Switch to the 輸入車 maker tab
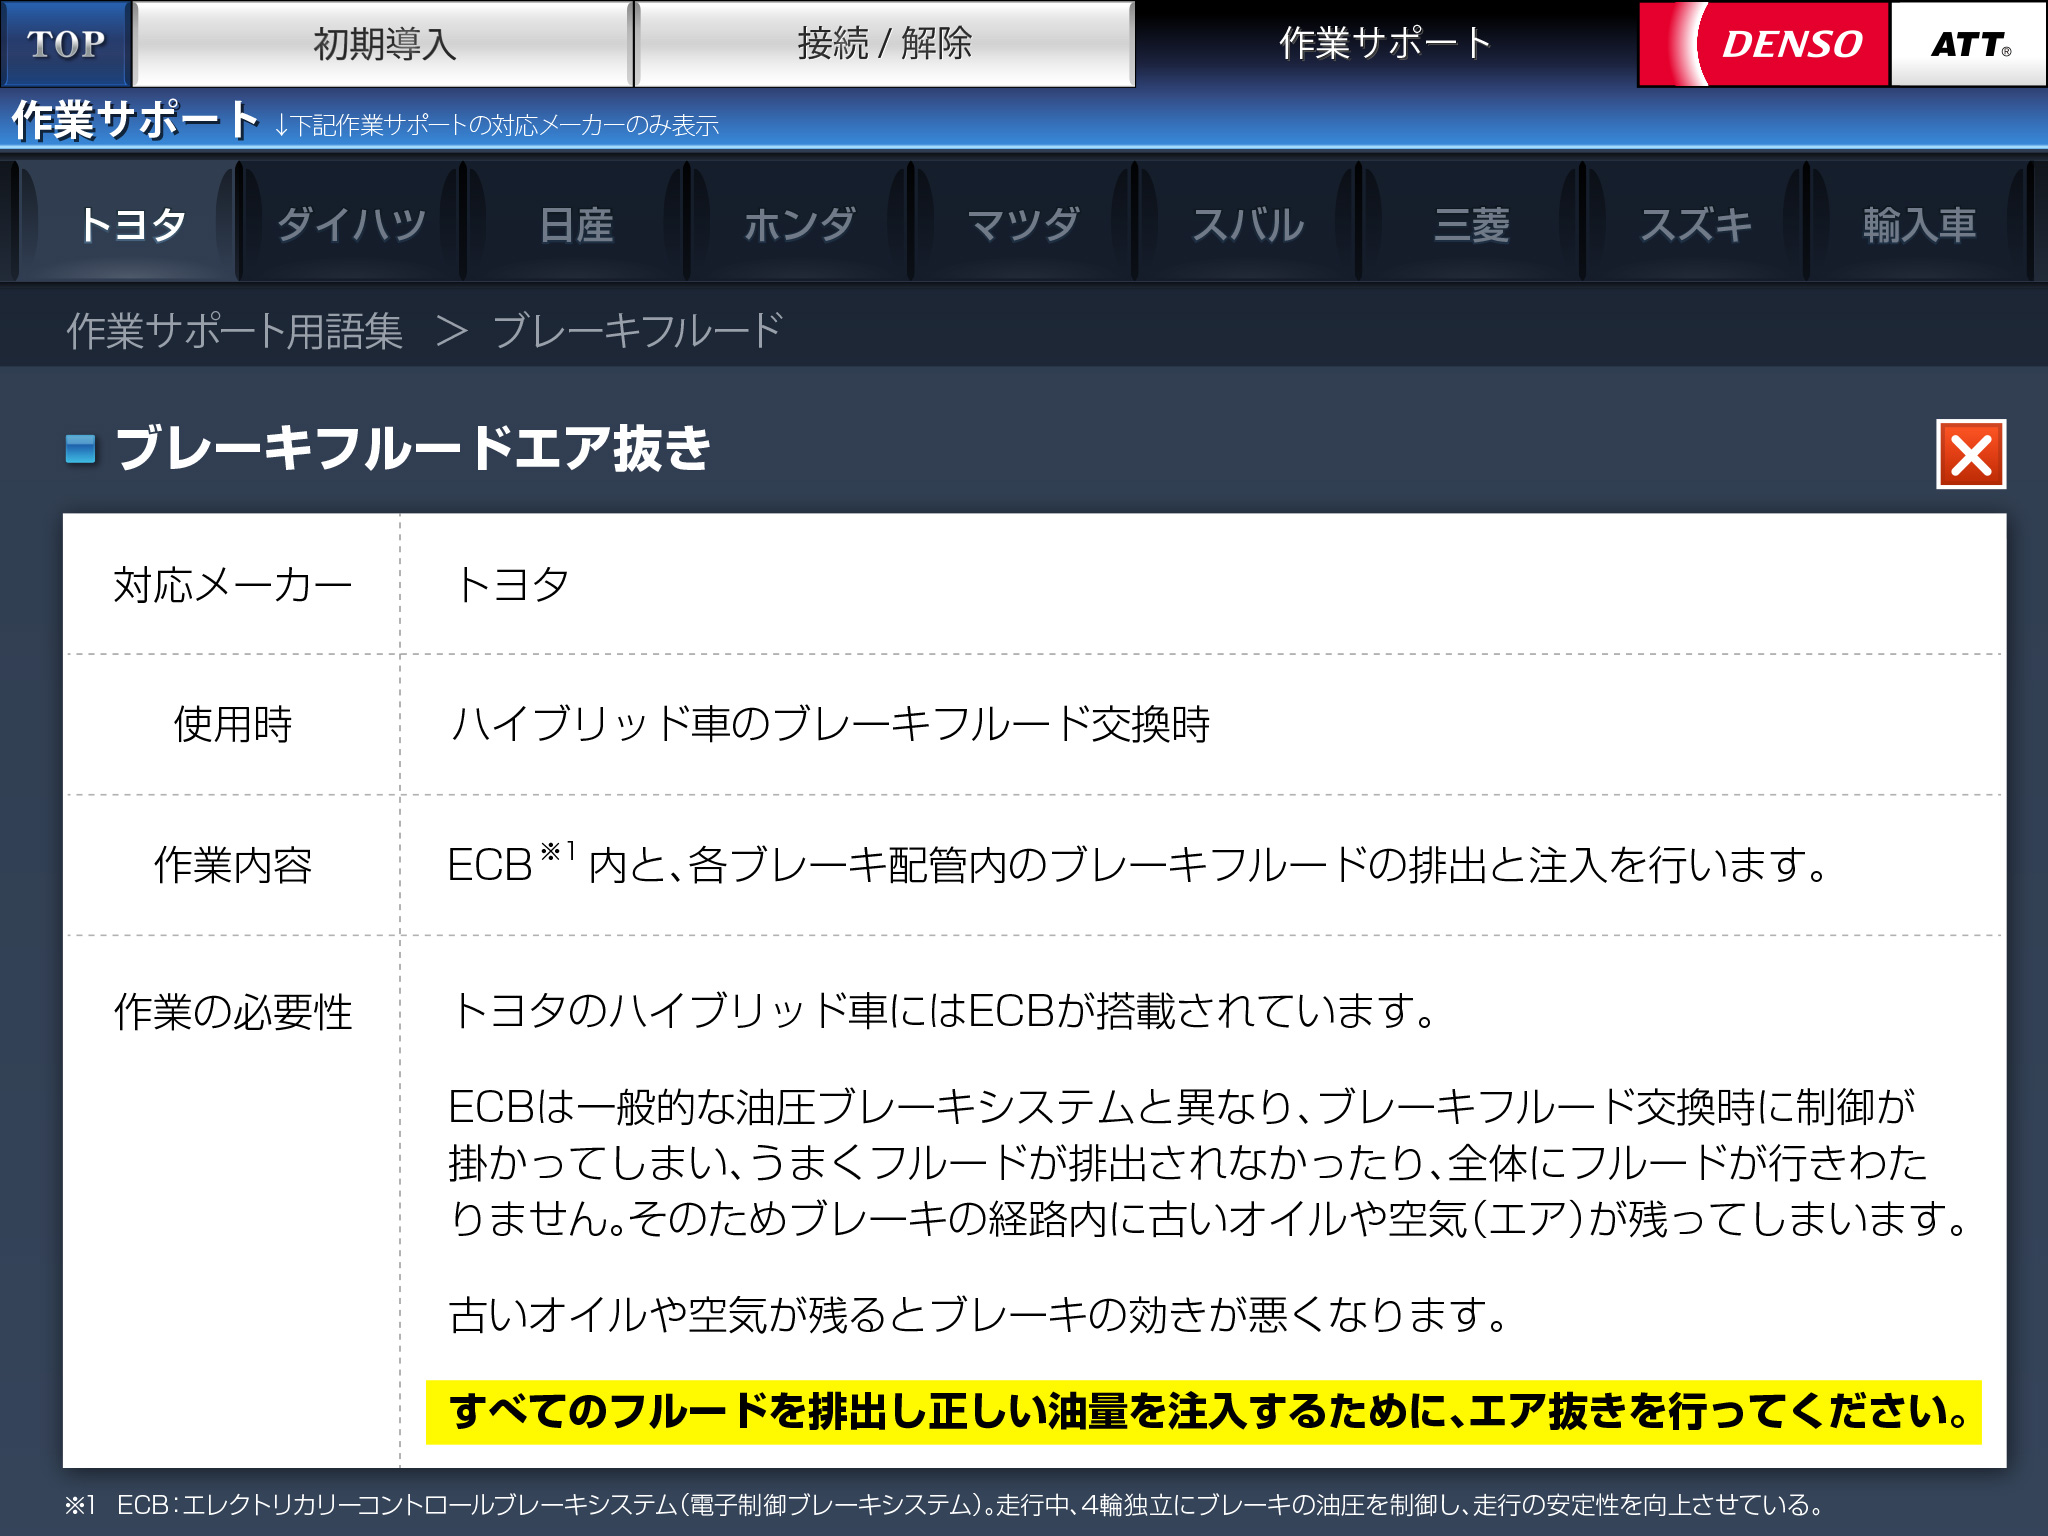Image resolution: width=2048 pixels, height=1536 pixels. point(1919,224)
